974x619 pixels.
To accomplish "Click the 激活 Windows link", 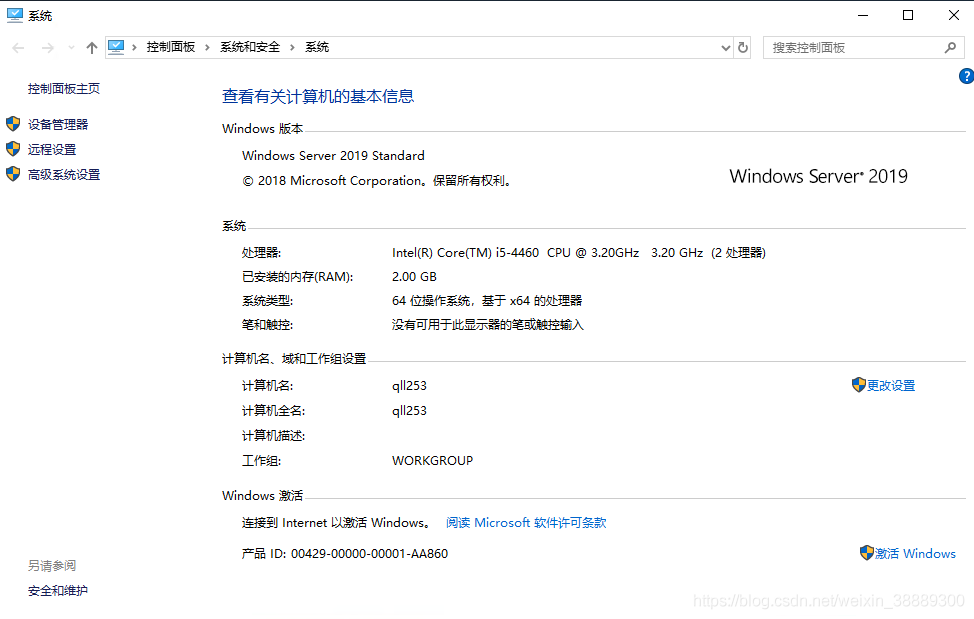I will (915, 553).
